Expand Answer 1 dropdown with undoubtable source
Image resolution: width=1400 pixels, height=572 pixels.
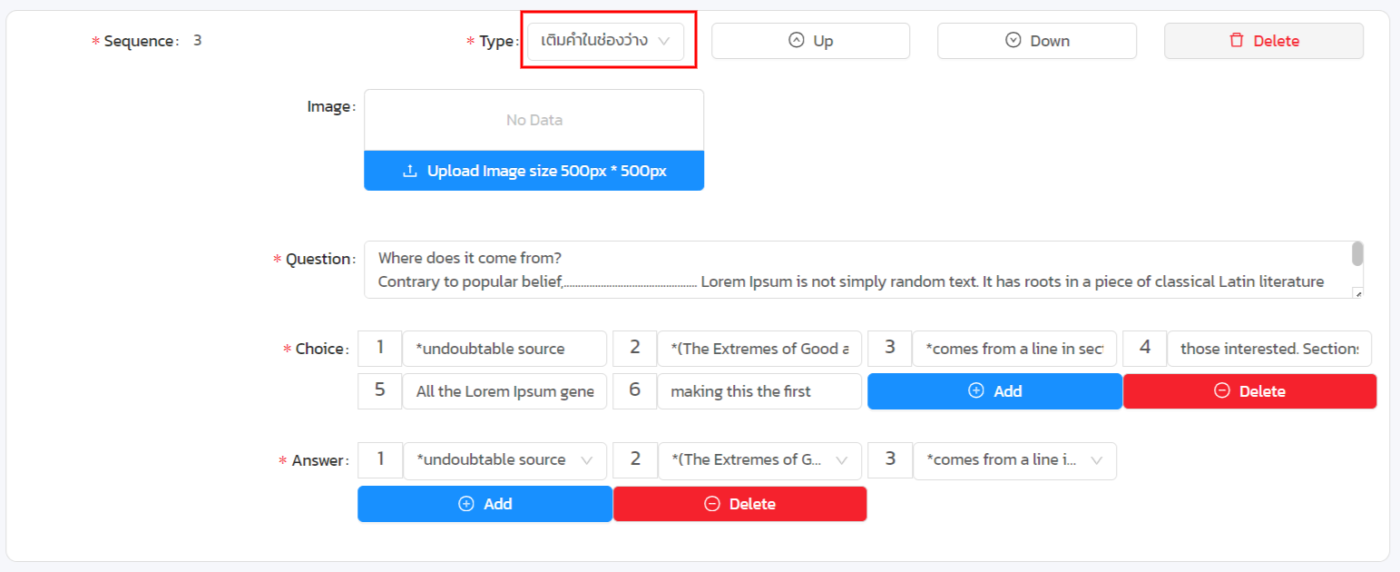pos(504,460)
